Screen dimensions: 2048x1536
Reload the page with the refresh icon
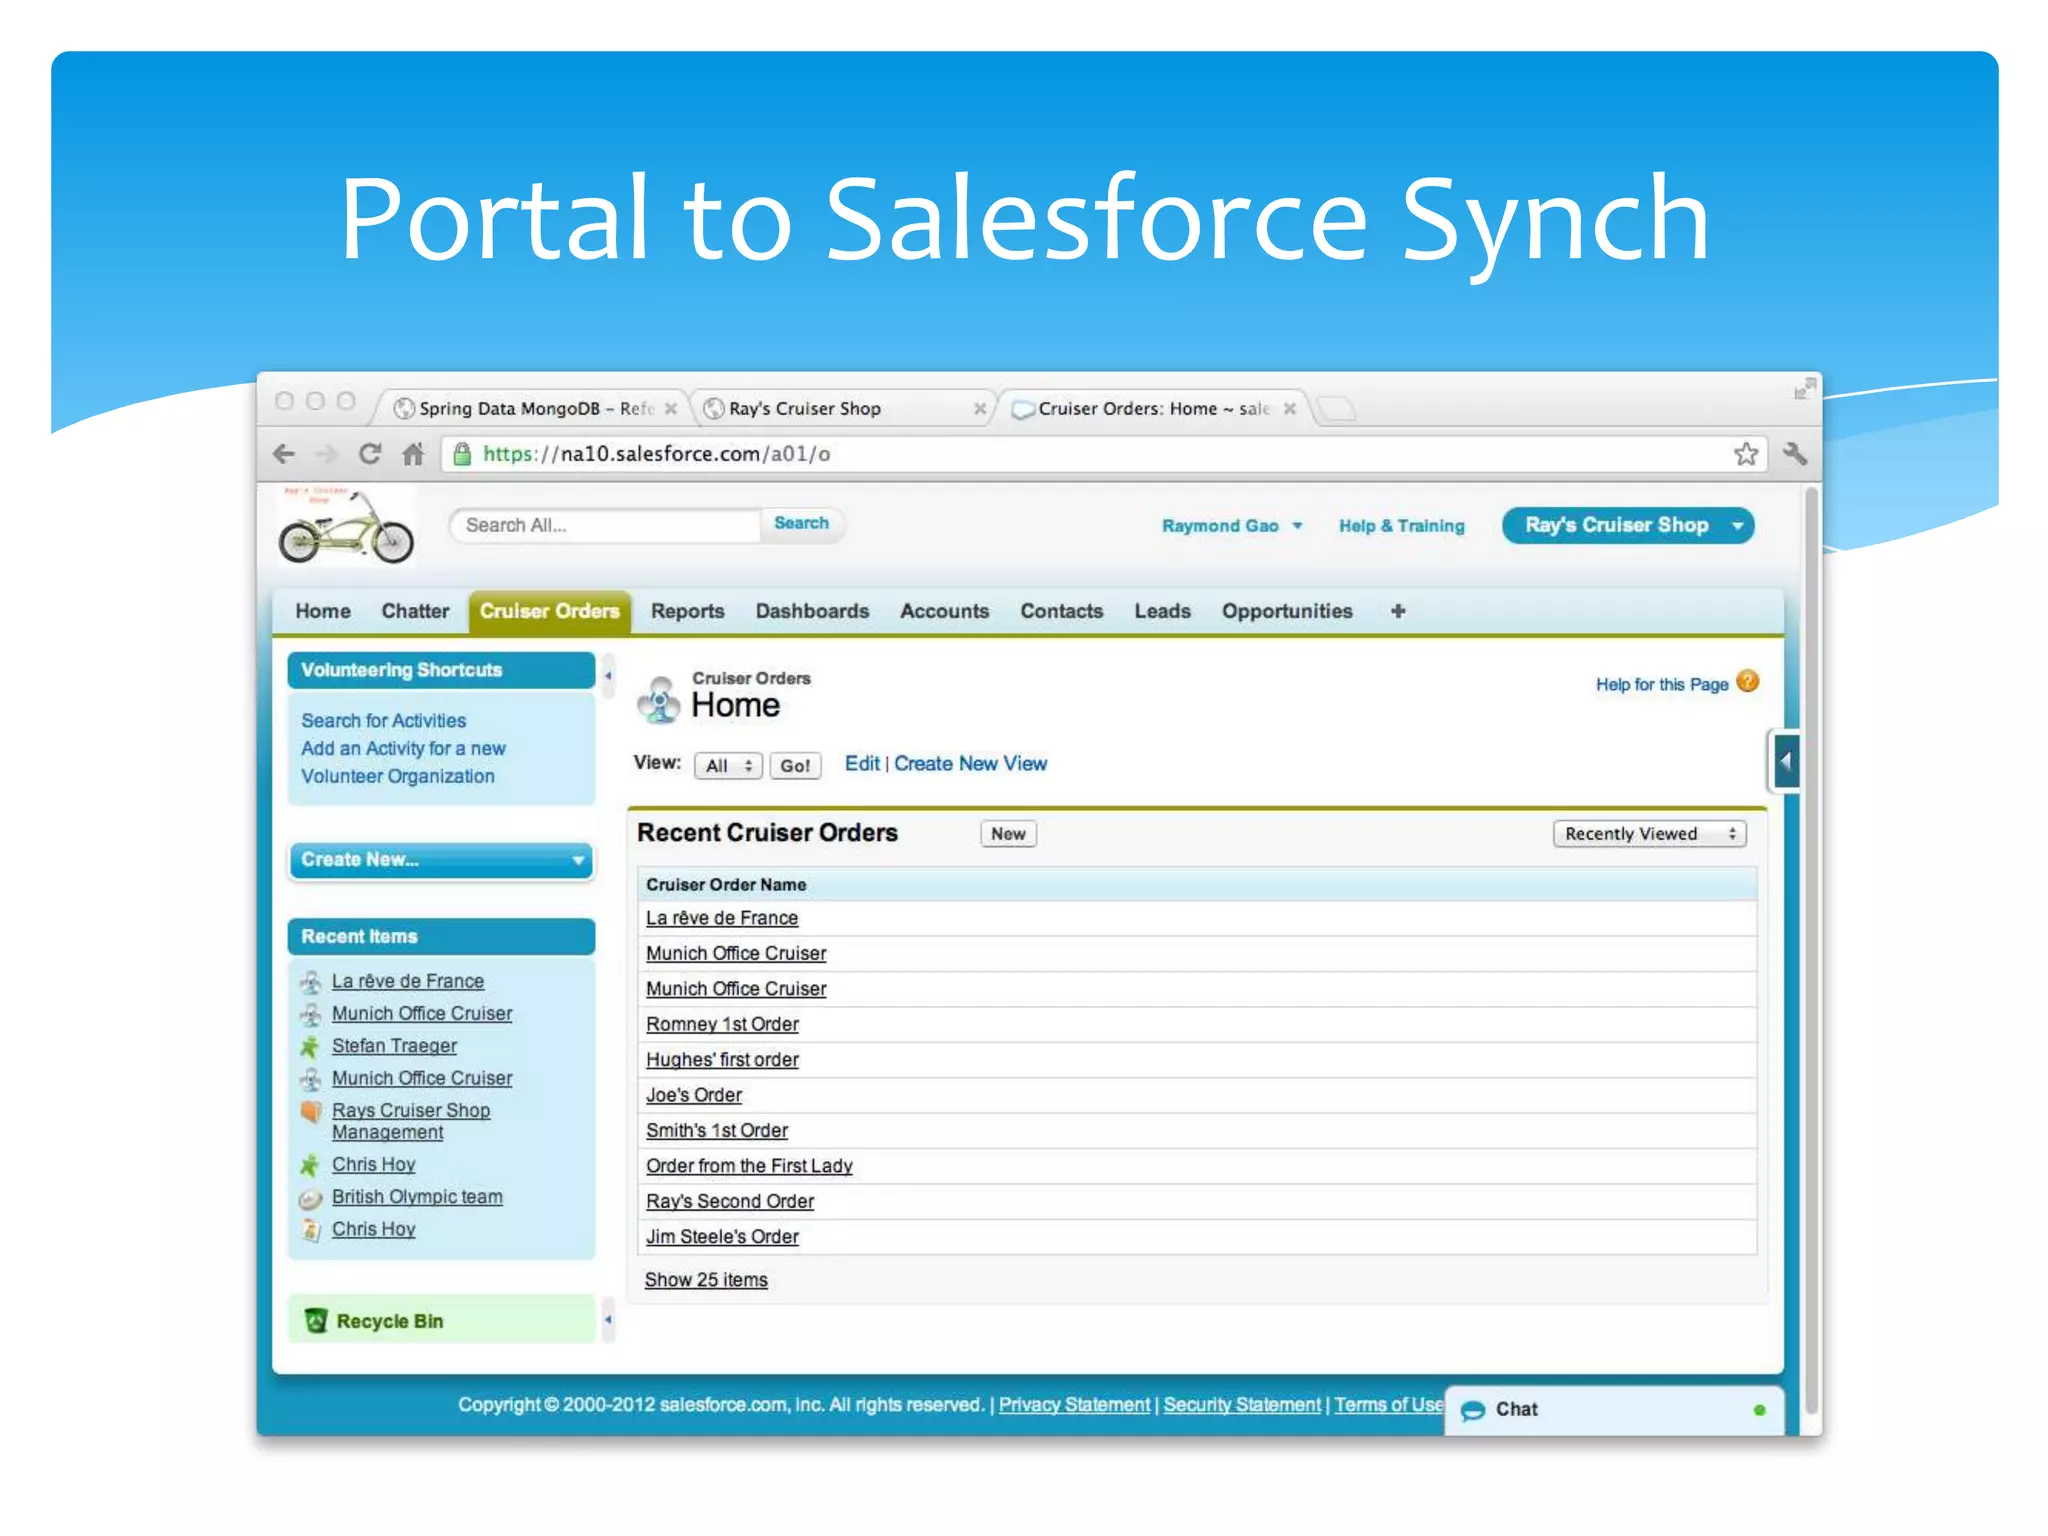(370, 454)
